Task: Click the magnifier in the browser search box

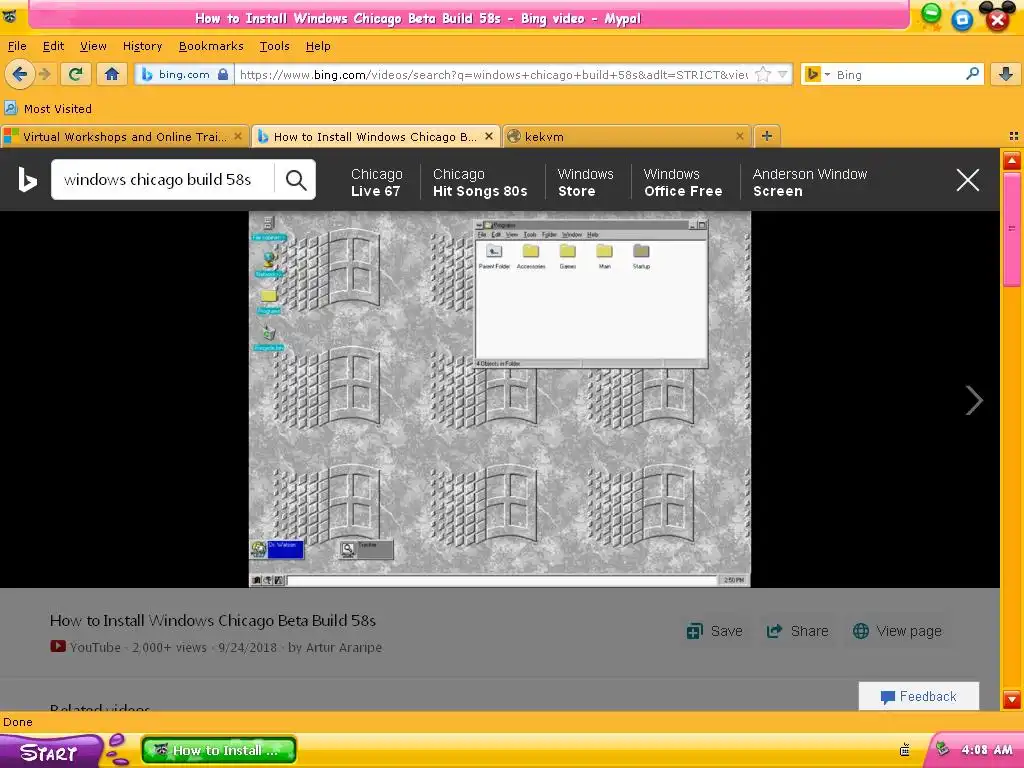Action: [972, 74]
